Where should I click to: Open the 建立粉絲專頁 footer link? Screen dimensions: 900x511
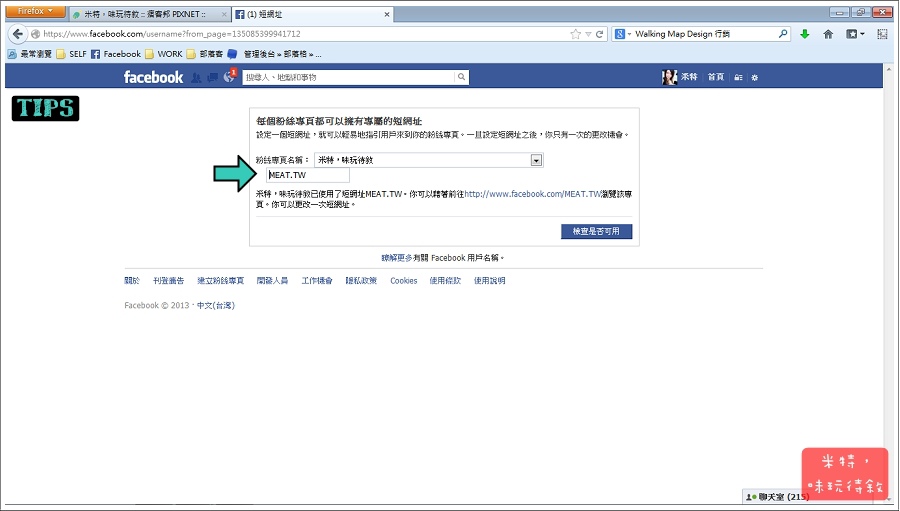point(220,281)
